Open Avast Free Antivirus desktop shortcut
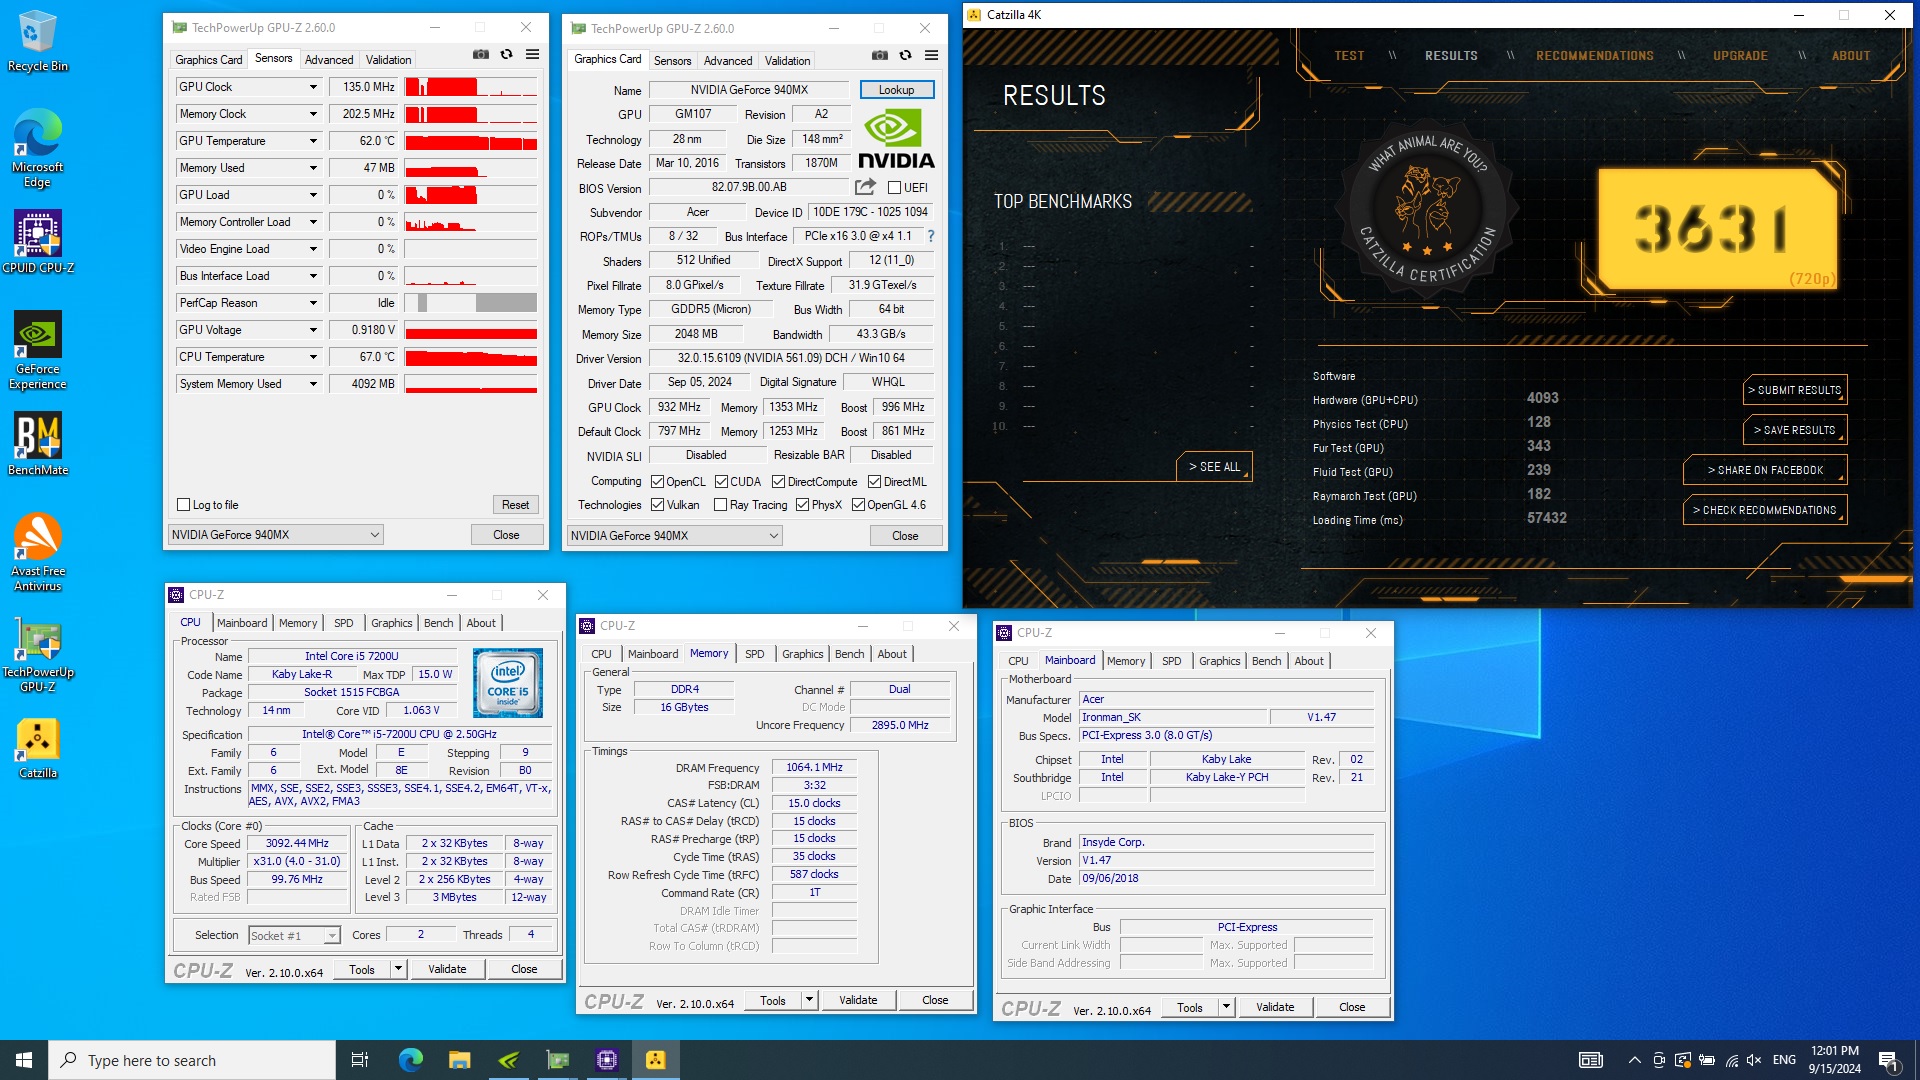This screenshot has width=1920, height=1080. (37, 552)
